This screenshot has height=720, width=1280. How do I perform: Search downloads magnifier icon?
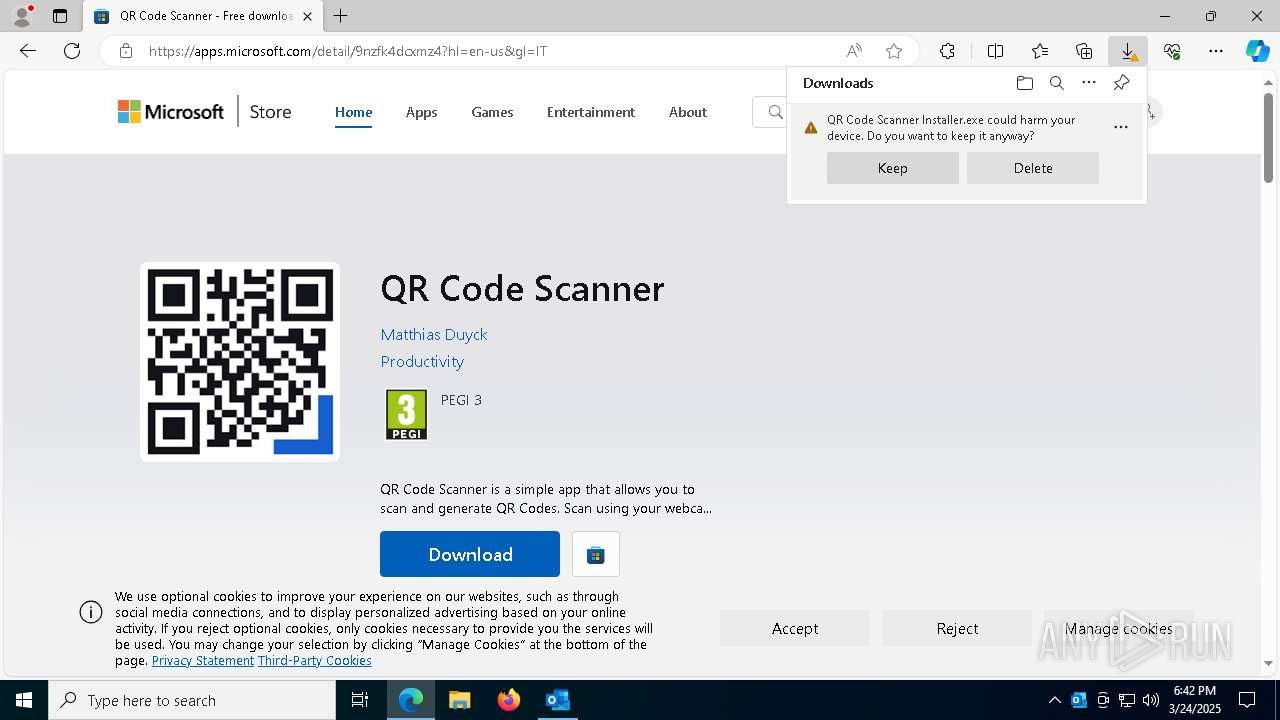point(1056,83)
